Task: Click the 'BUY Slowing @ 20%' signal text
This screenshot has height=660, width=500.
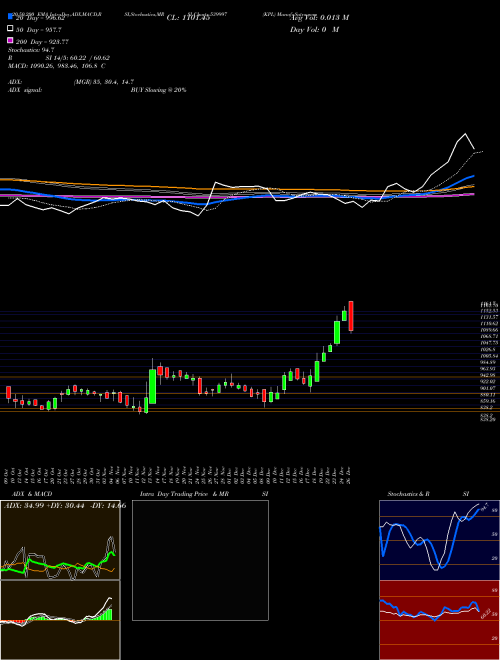Action: point(158,90)
